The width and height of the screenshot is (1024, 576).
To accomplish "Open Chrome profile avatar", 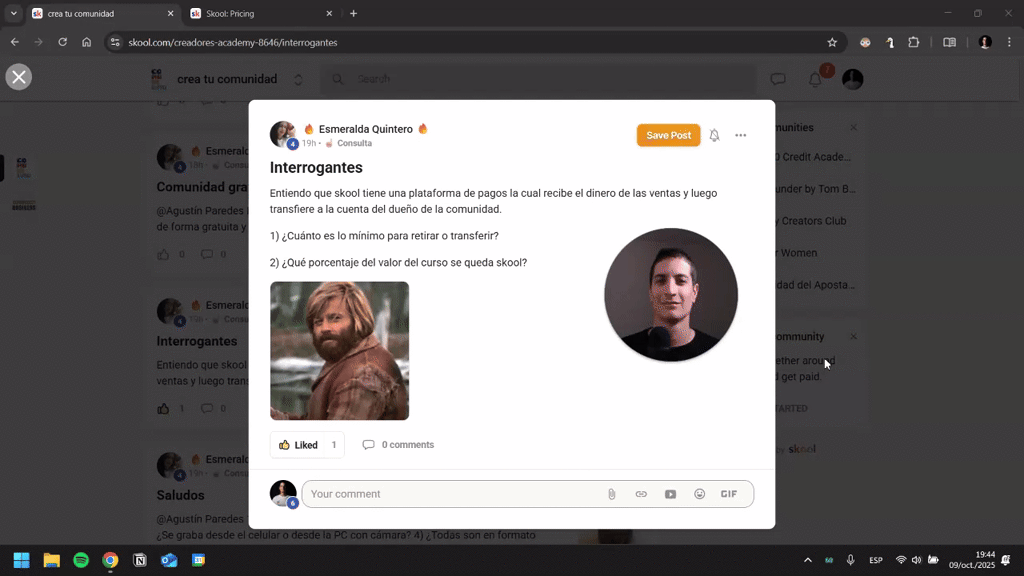I will point(985,42).
